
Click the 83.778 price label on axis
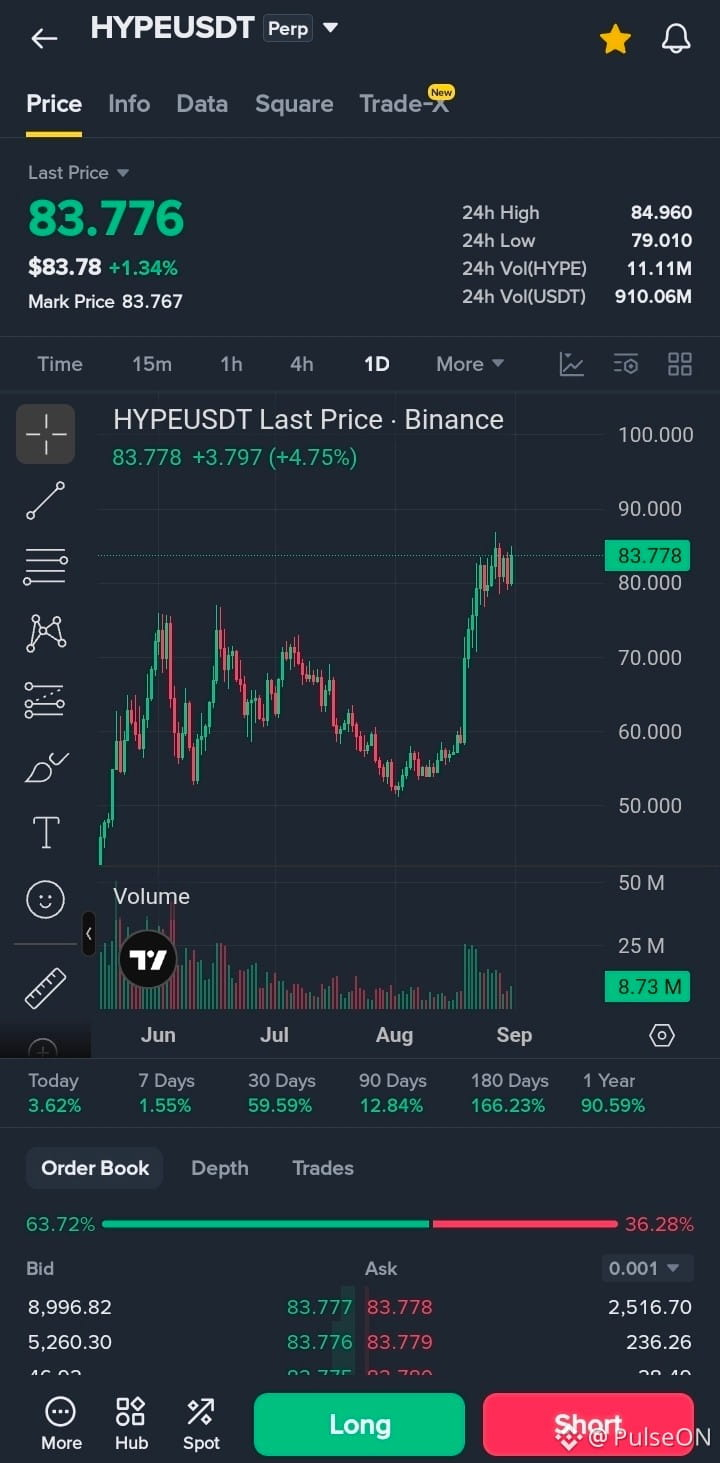(x=648, y=556)
